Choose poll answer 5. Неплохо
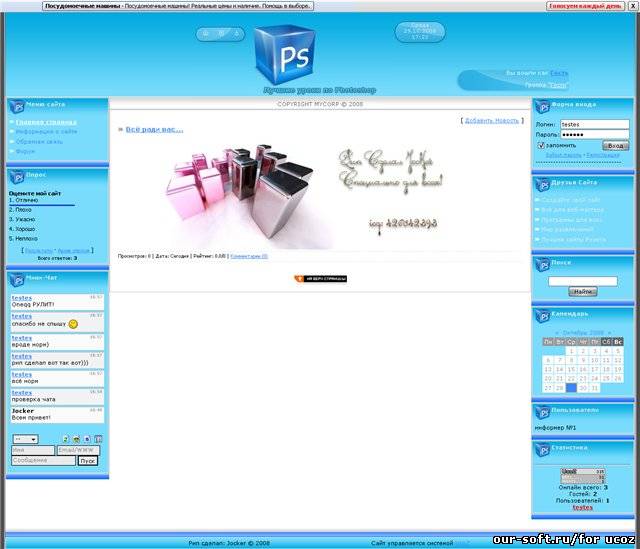Viewport: 640px width, 549px height. (23, 238)
